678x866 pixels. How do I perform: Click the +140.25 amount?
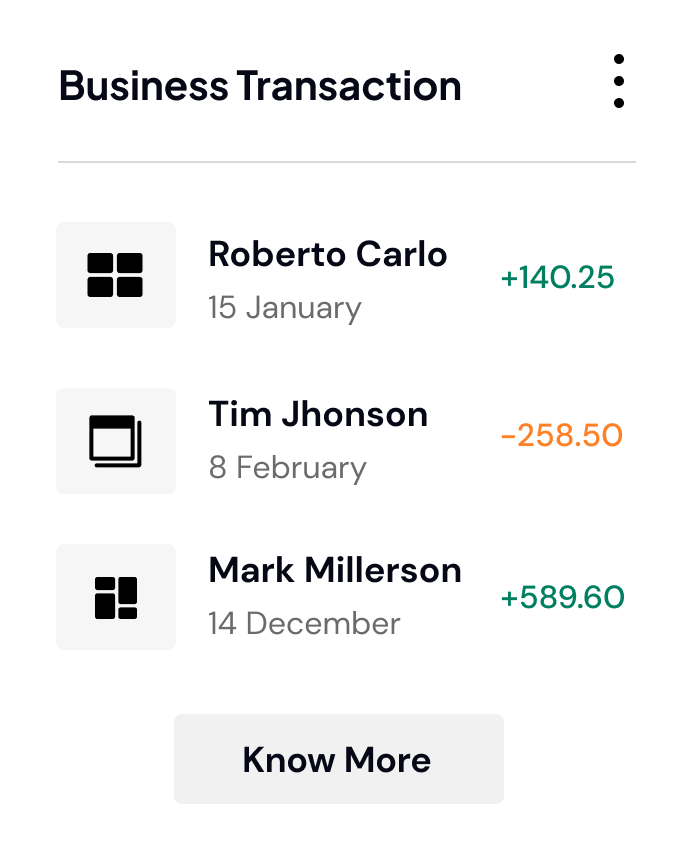click(x=557, y=279)
